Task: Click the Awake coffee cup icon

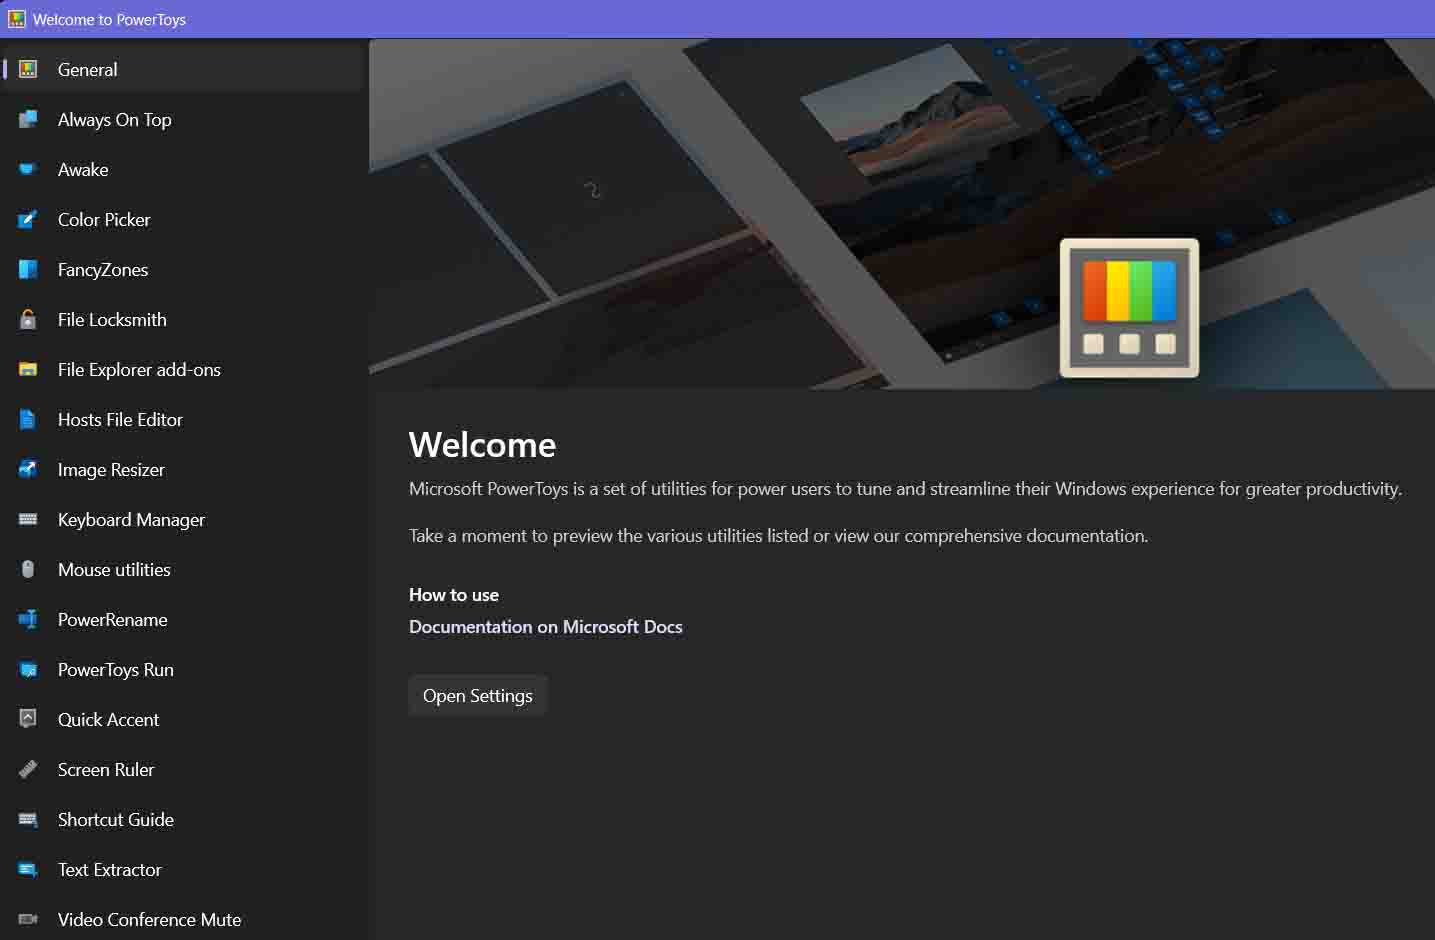Action: tap(28, 170)
